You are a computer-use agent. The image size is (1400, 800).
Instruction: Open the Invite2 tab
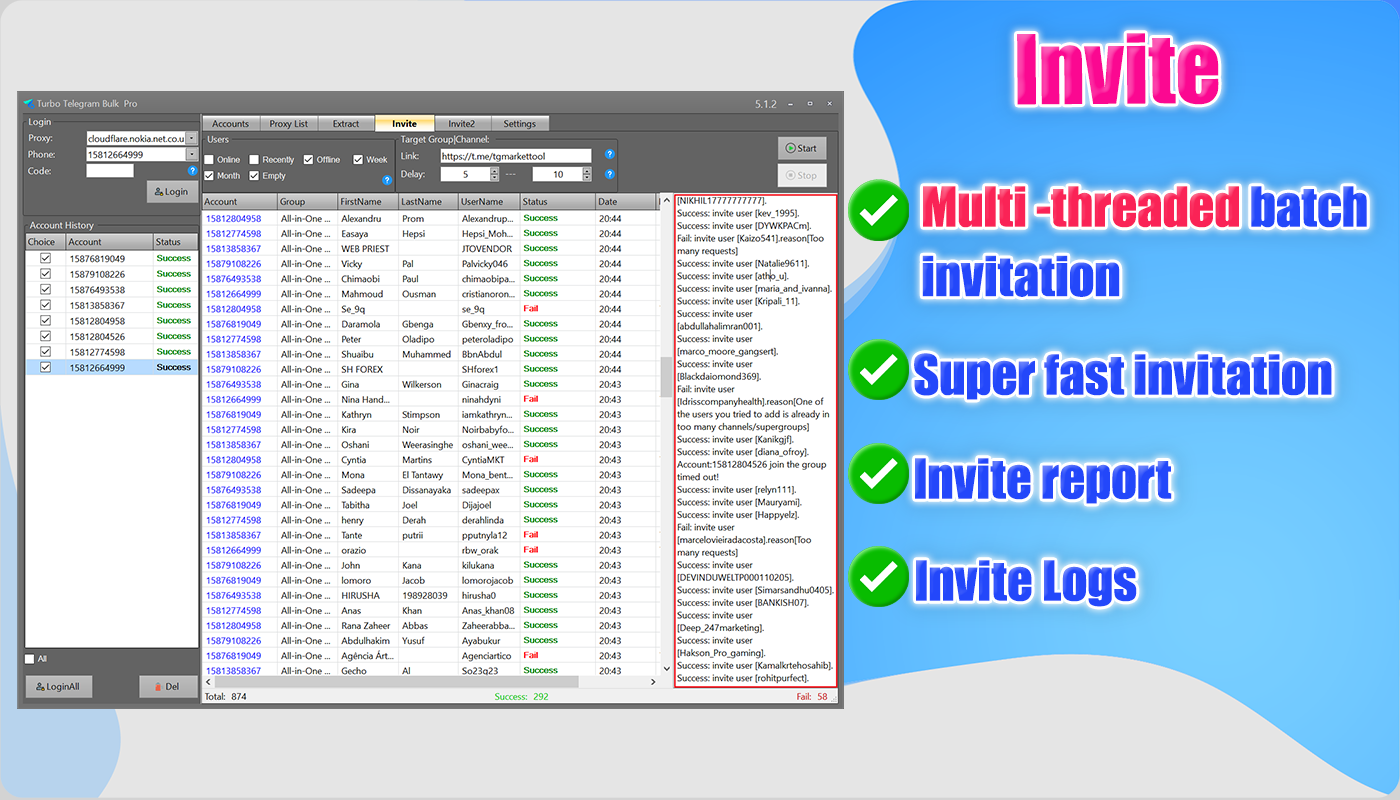462,124
